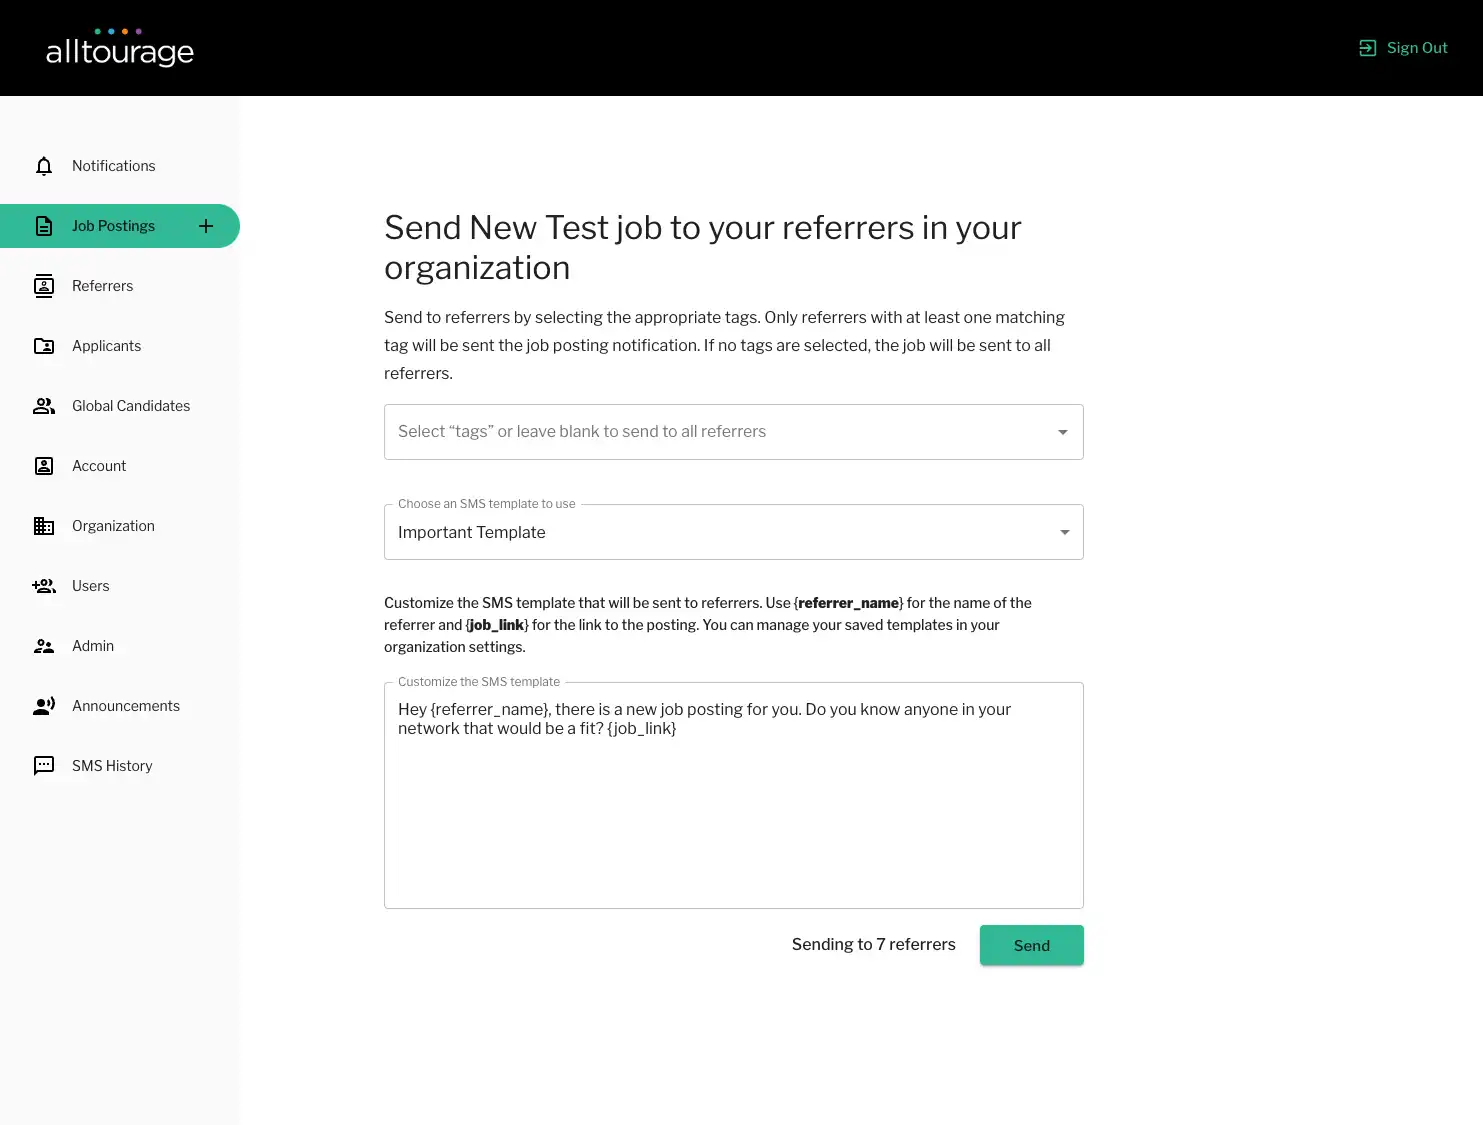The width and height of the screenshot is (1483, 1125).
Task: Click the Notifications bell icon
Action: [44, 166]
